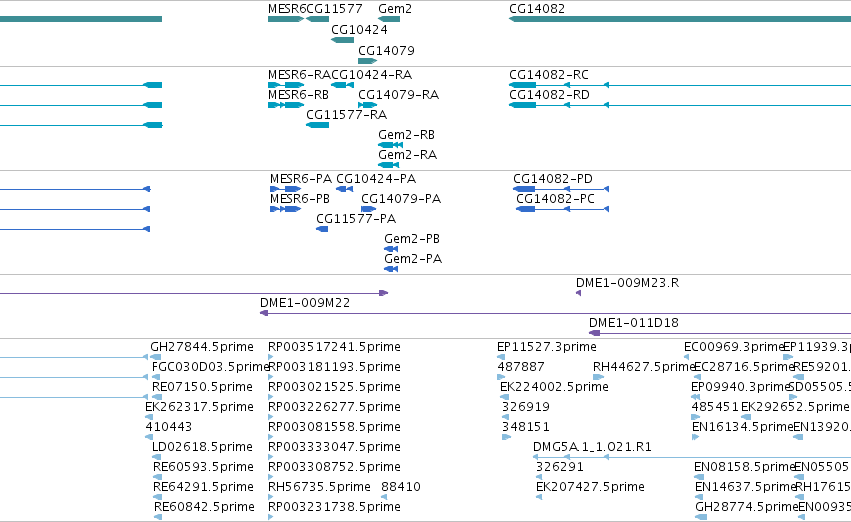Viewport: 851px width, 522px height.
Task: Click the Gem2-PB protein label
Action: pyautogui.click(x=412, y=239)
